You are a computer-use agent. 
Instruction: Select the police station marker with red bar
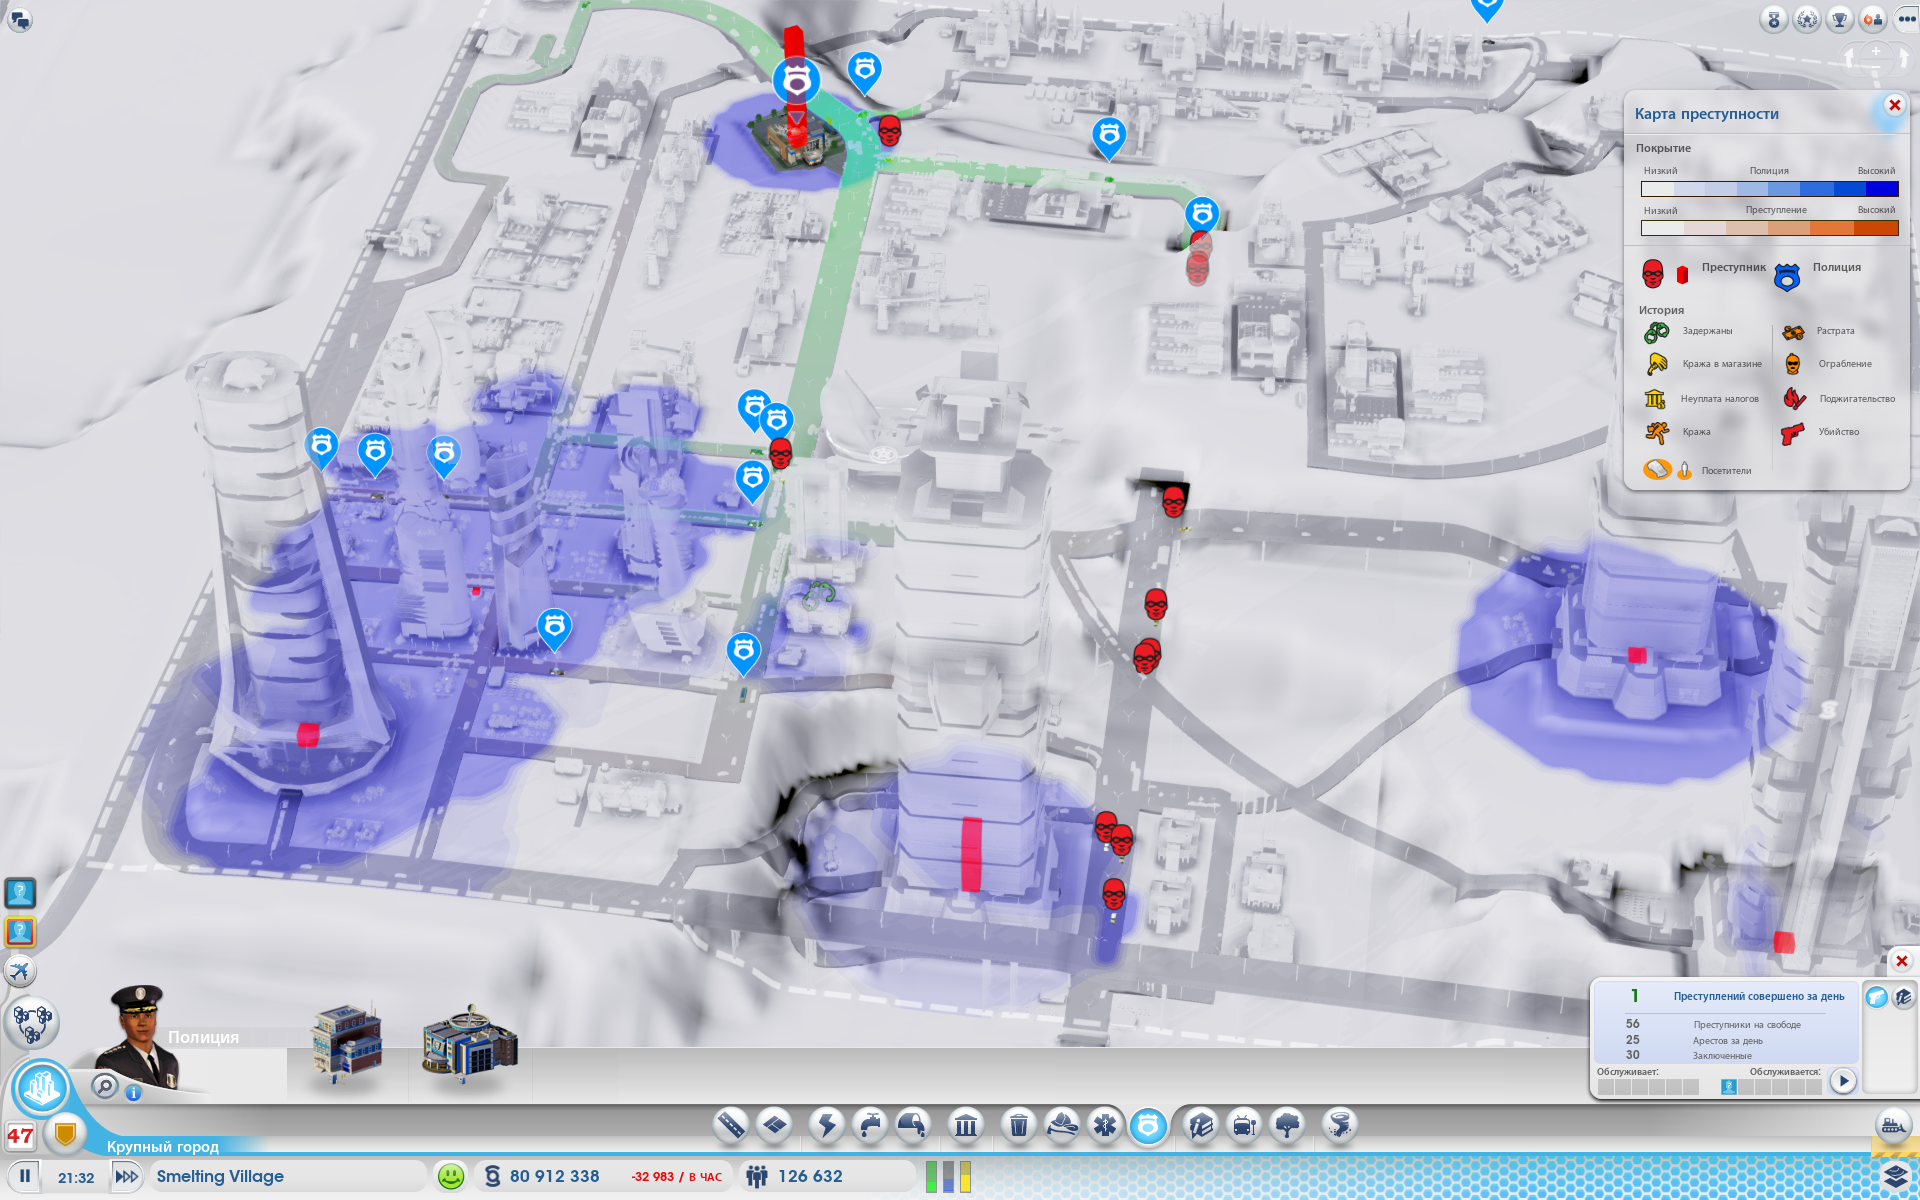(x=796, y=82)
